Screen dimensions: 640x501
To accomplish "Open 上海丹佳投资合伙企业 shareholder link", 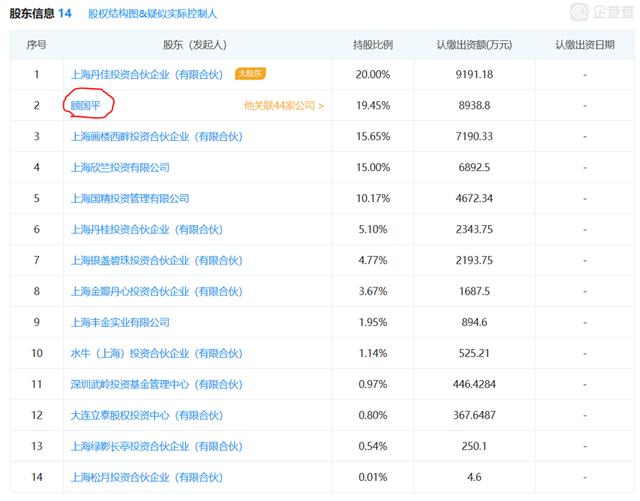I will pyautogui.click(x=147, y=75).
